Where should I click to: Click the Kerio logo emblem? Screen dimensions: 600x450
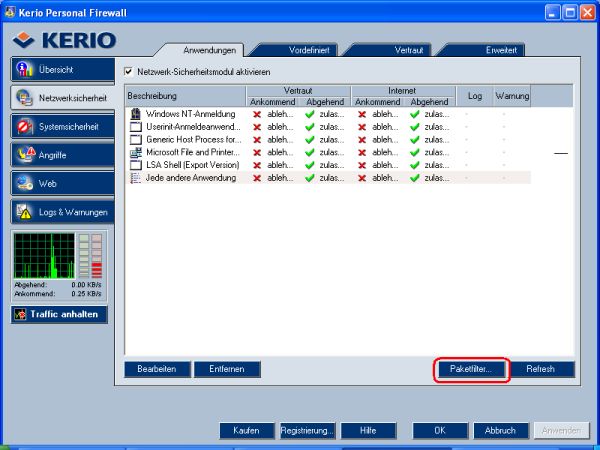pos(23,40)
